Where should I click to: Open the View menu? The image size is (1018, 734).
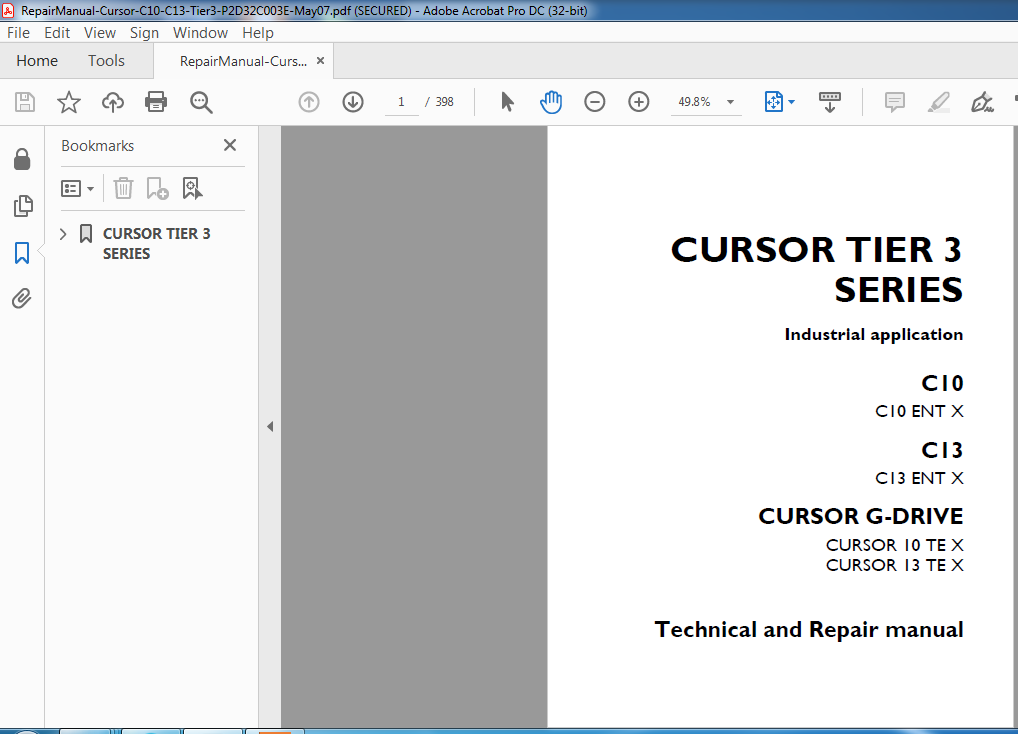click(100, 32)
